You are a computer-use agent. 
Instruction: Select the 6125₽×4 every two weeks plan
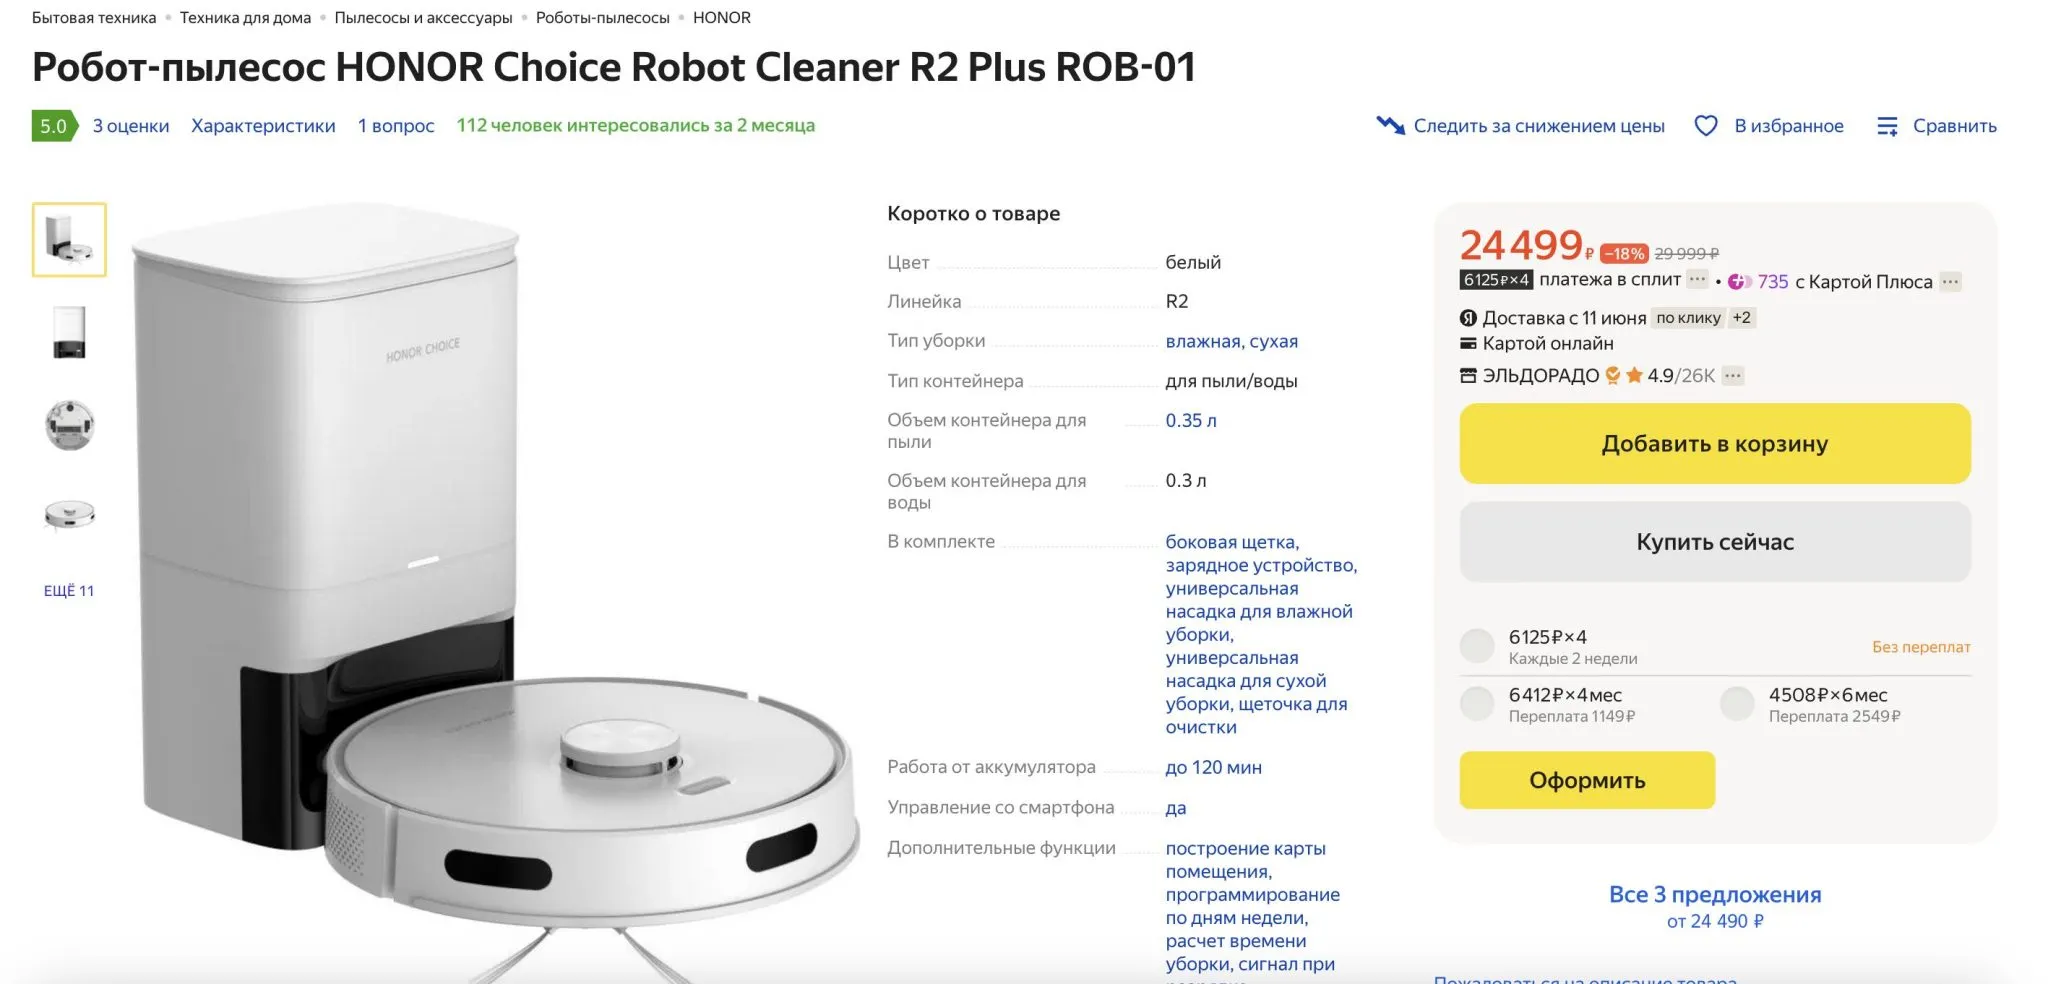pos(1477,646)
